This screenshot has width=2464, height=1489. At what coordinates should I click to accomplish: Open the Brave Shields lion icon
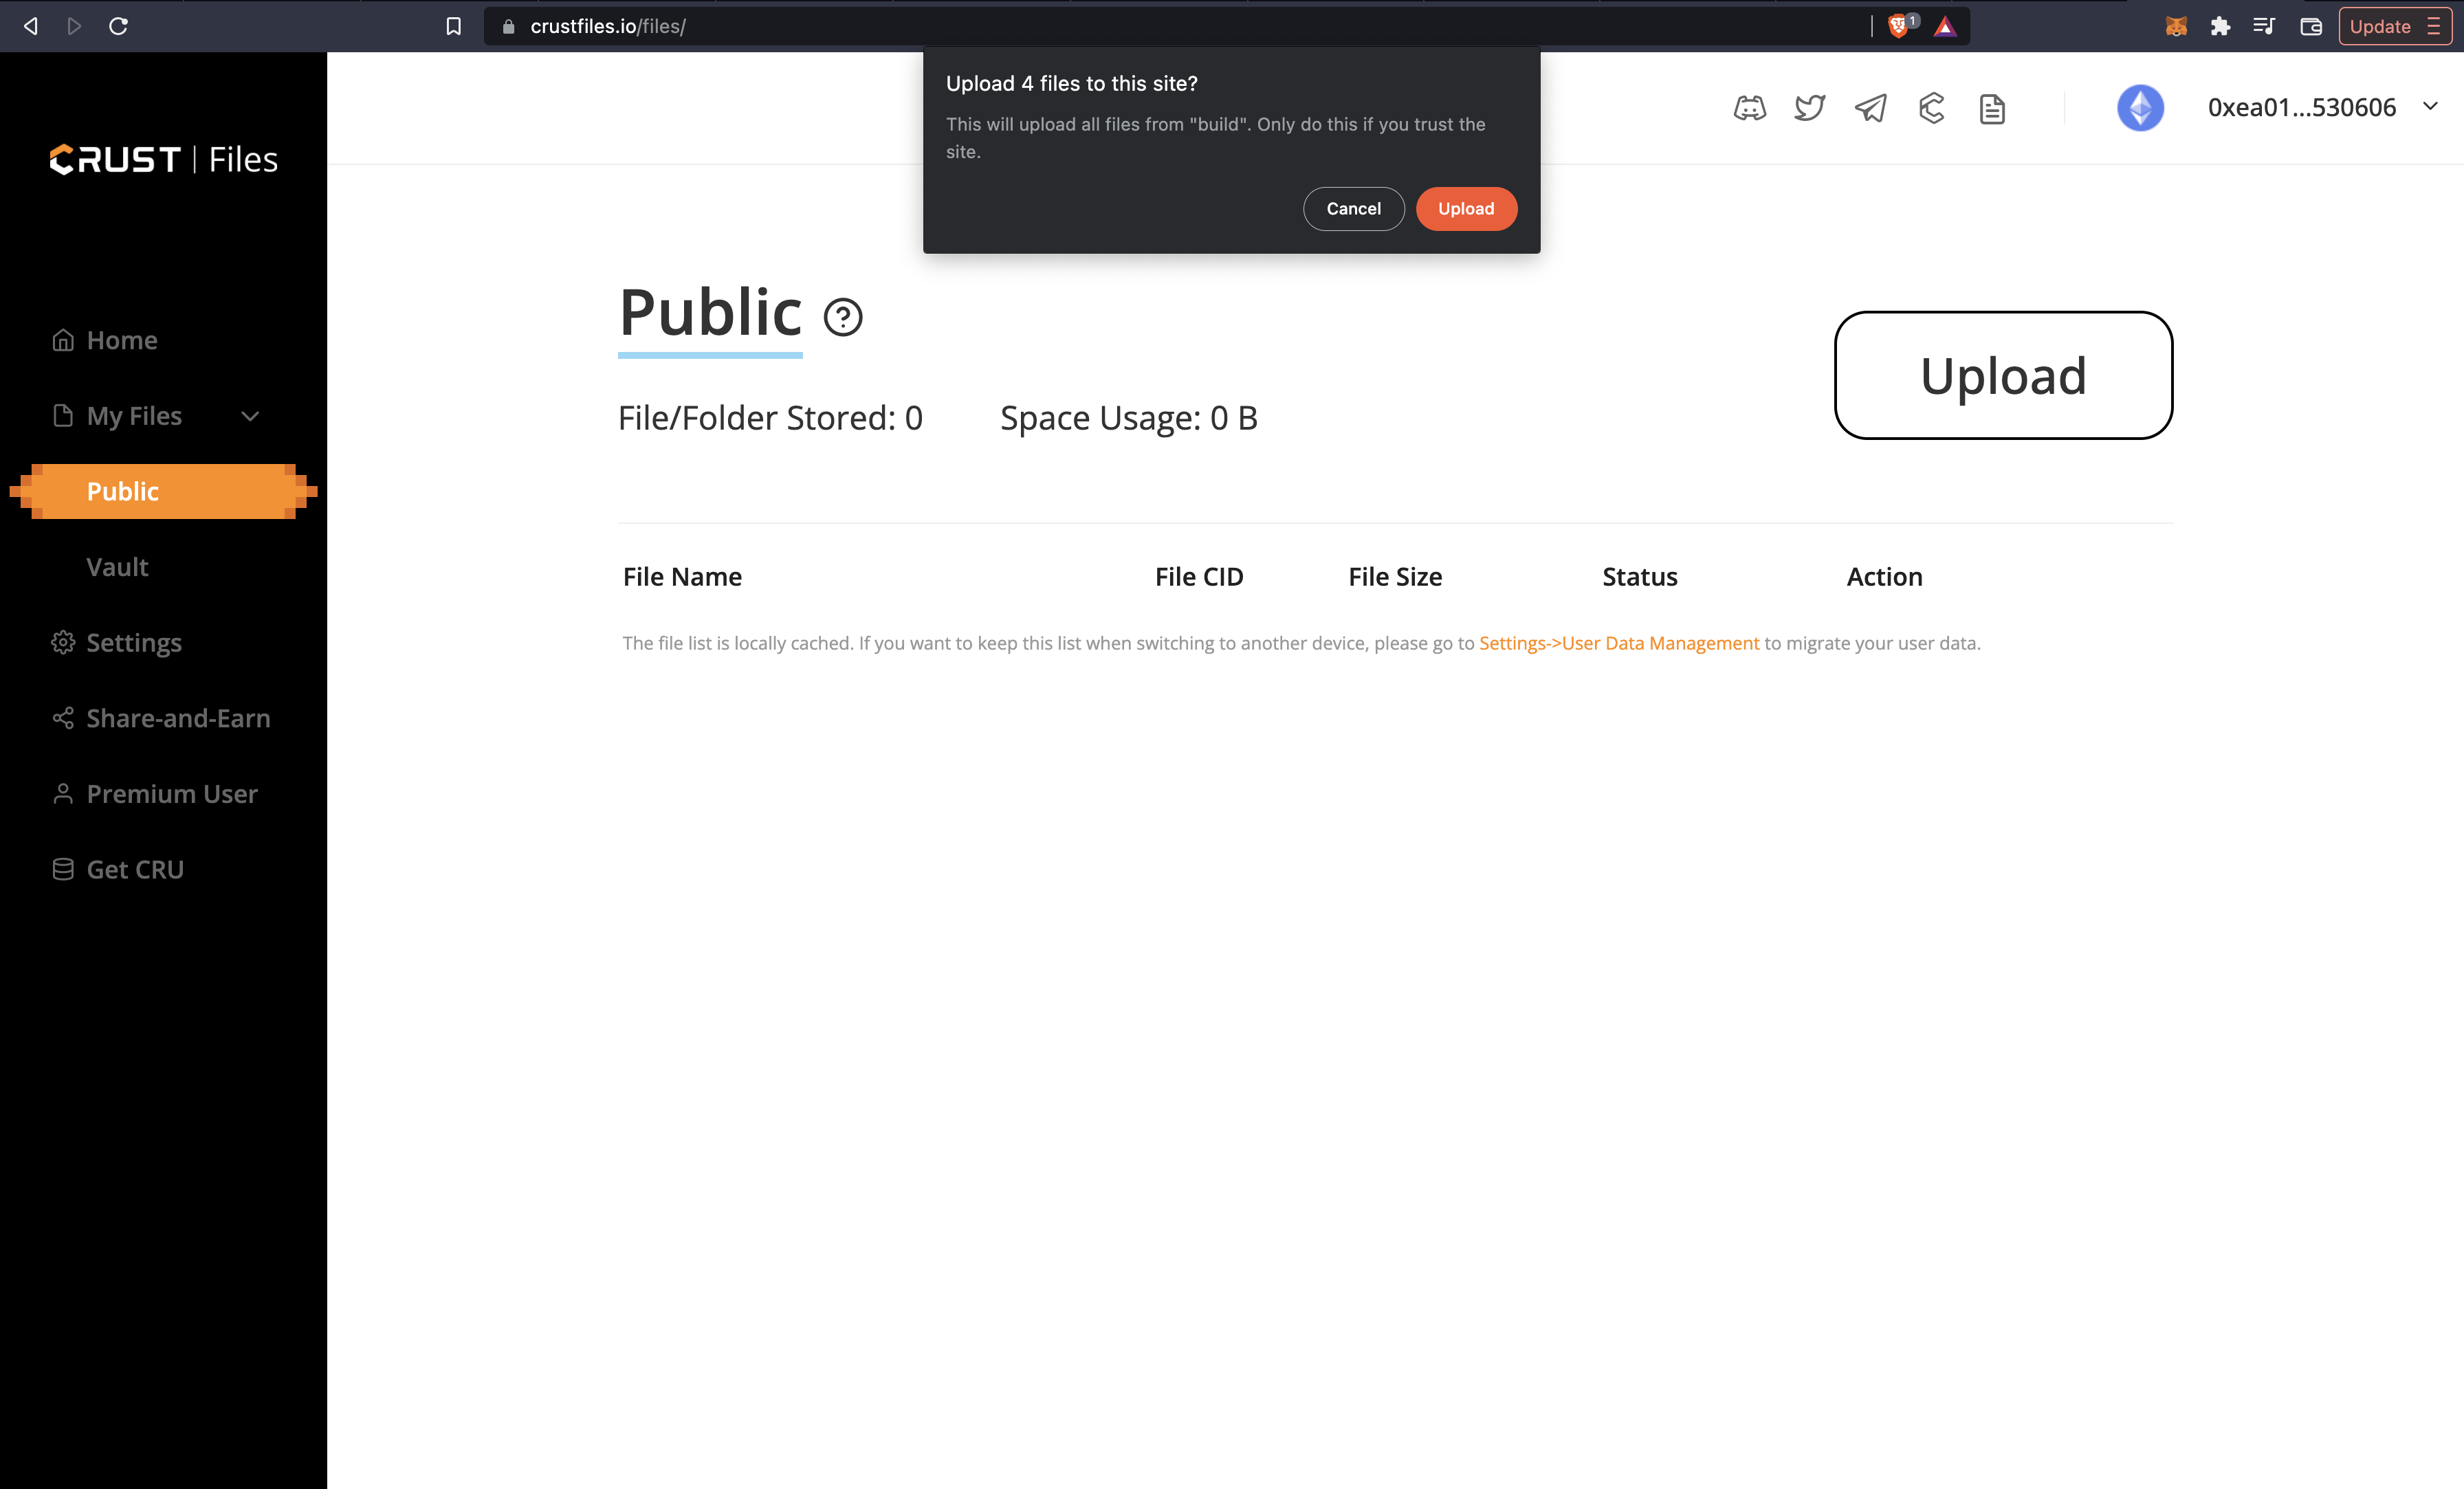(1899, 26)
